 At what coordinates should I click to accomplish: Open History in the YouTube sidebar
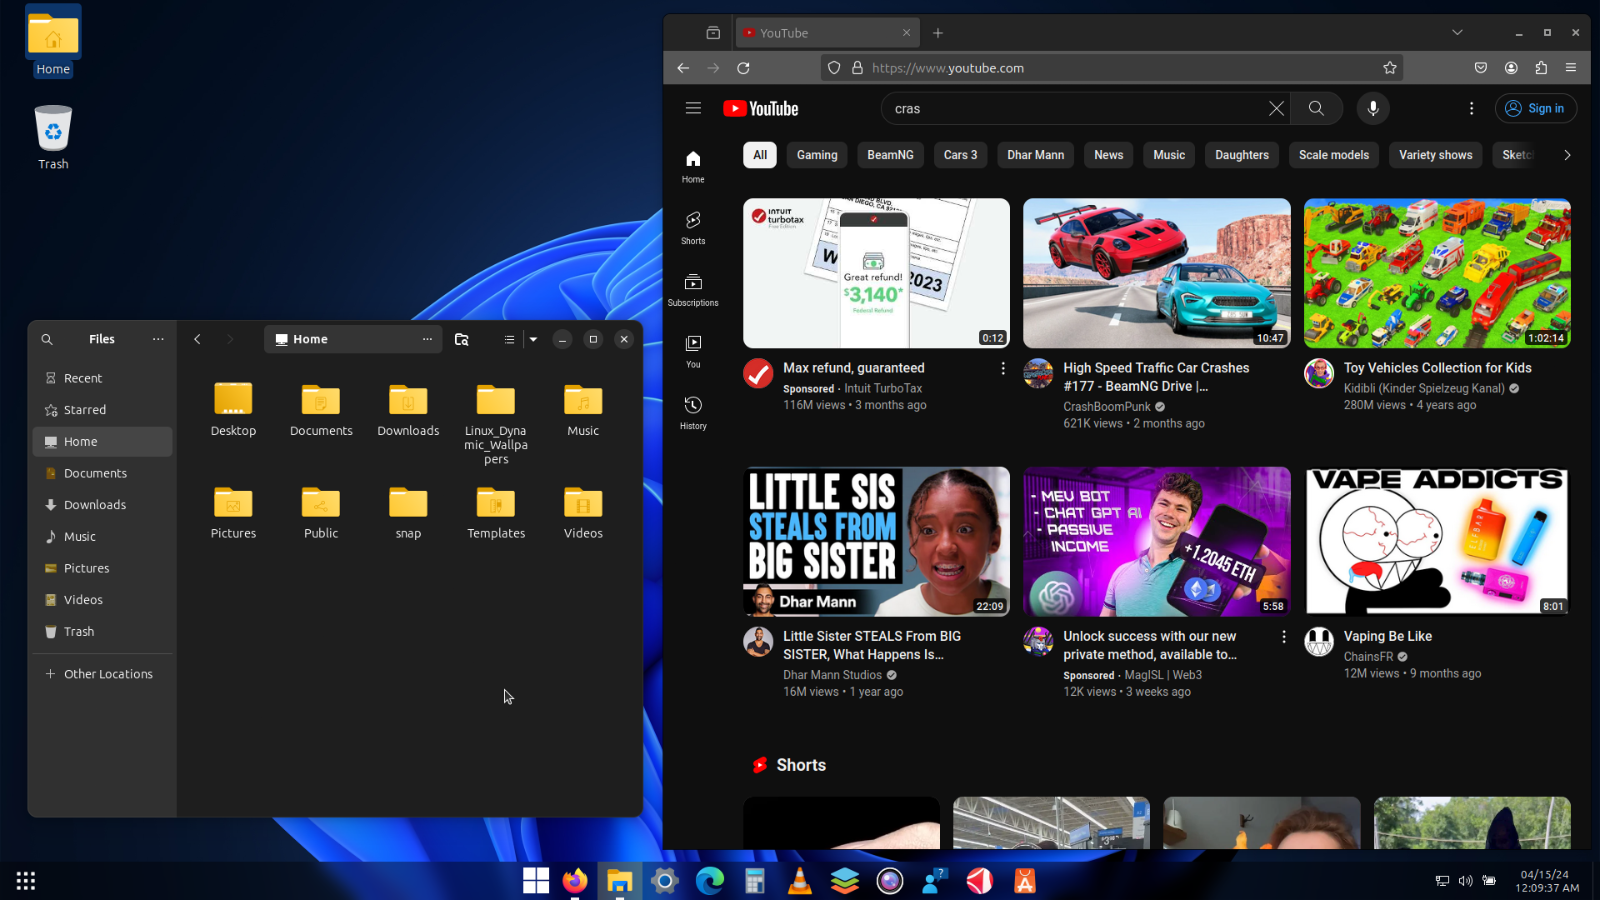(x=693, y=412)
